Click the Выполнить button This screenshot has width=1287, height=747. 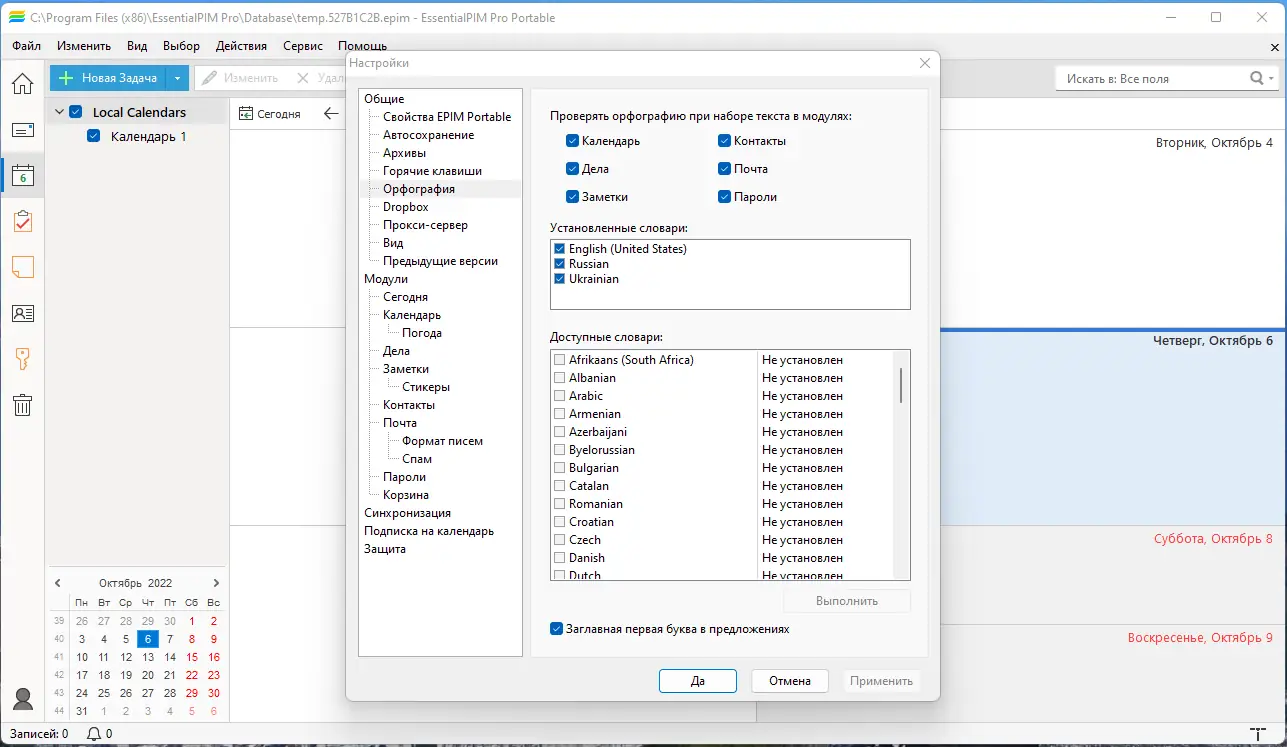pyautogui.click(x=847, y=601)
